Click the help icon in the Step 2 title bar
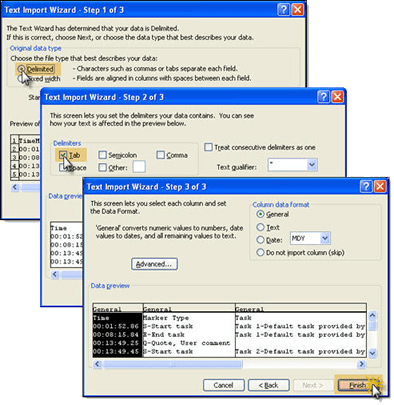The height and width of the screenshot is (405, 394). (323, 97)
